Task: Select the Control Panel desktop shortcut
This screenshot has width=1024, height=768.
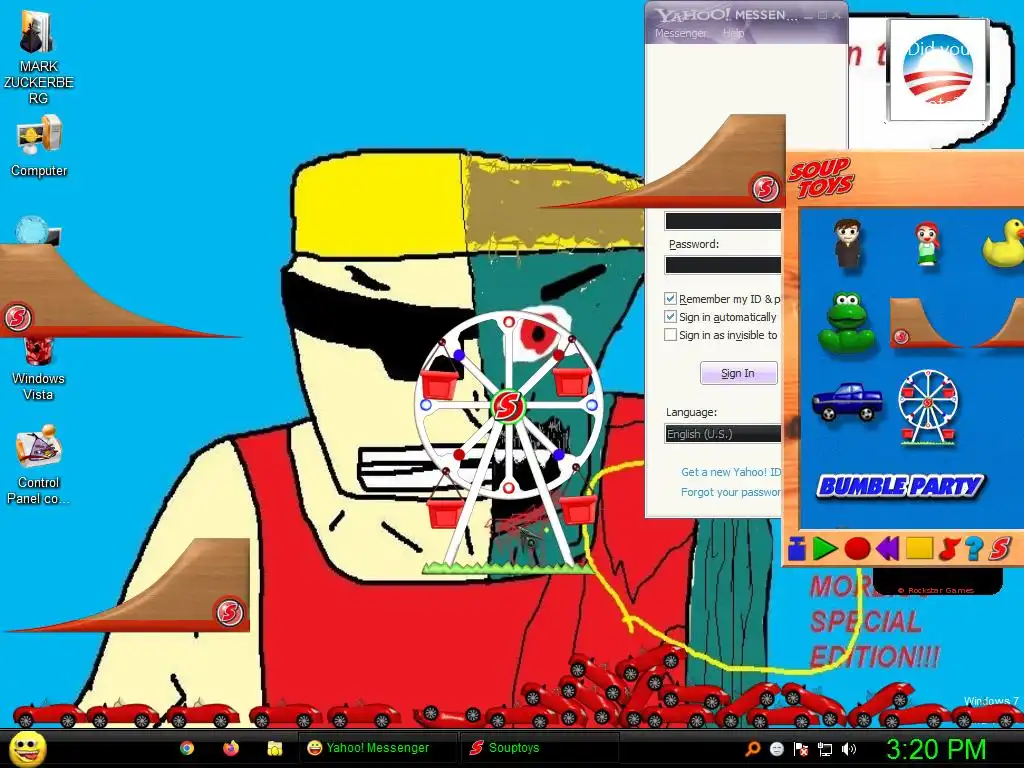Action: point(38,465)
